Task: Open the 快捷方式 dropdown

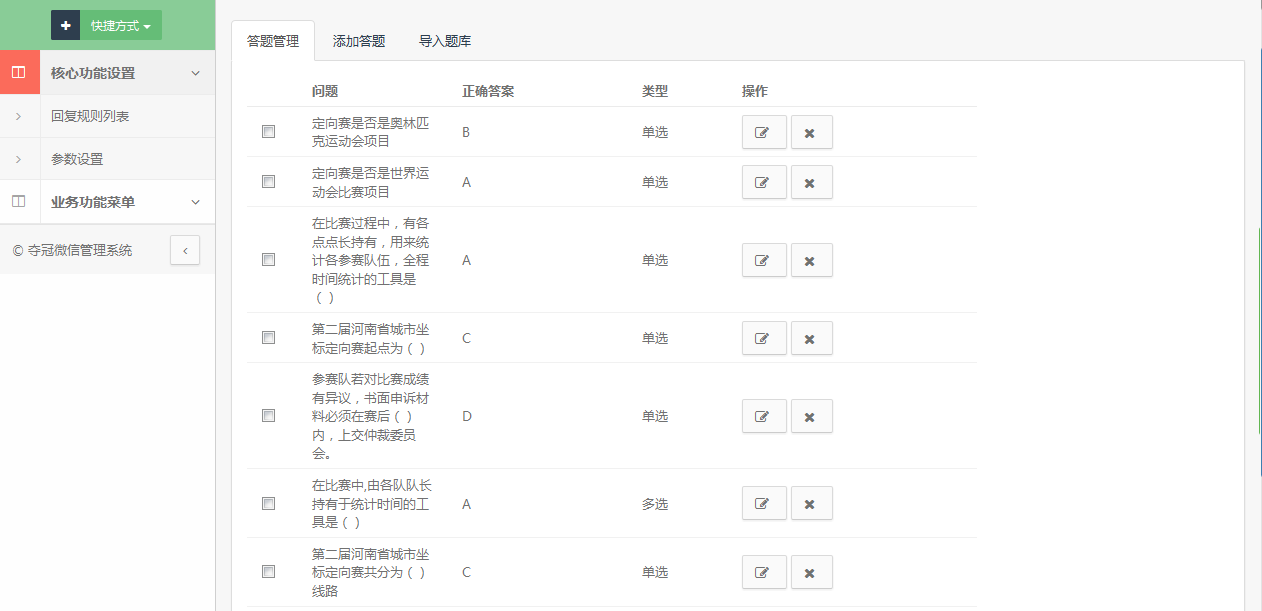Action: pyautogui.click(x=121, y=25)
